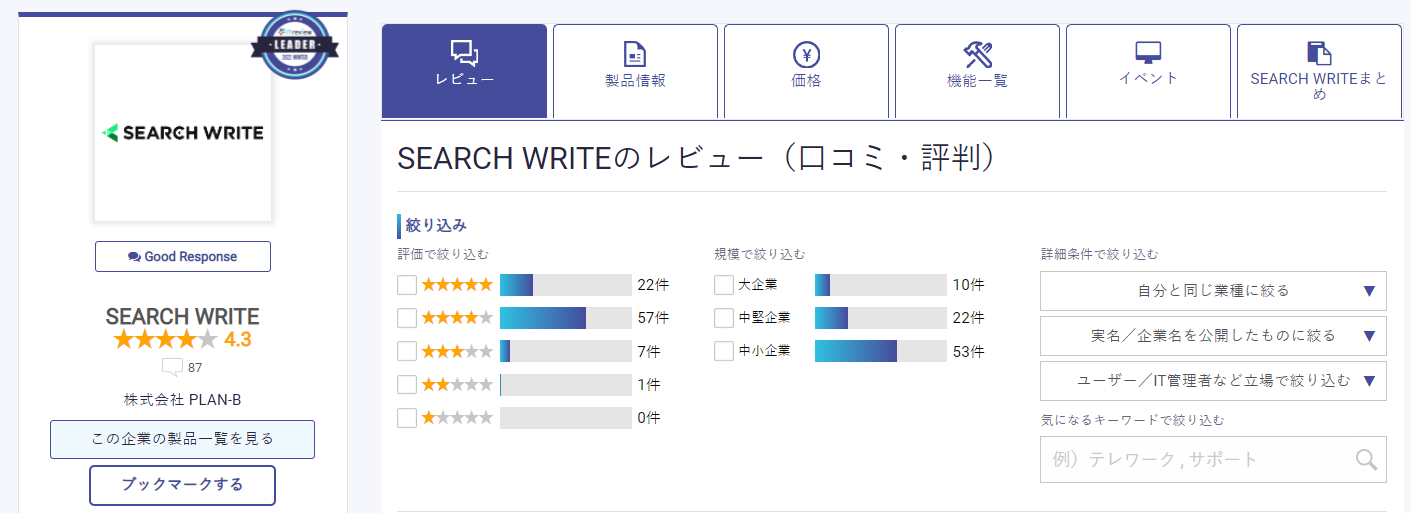The width and height of the screenshot is (1411, 513).
Task: Switch to the 機能一覧 tab
Action: pos(977,71)
